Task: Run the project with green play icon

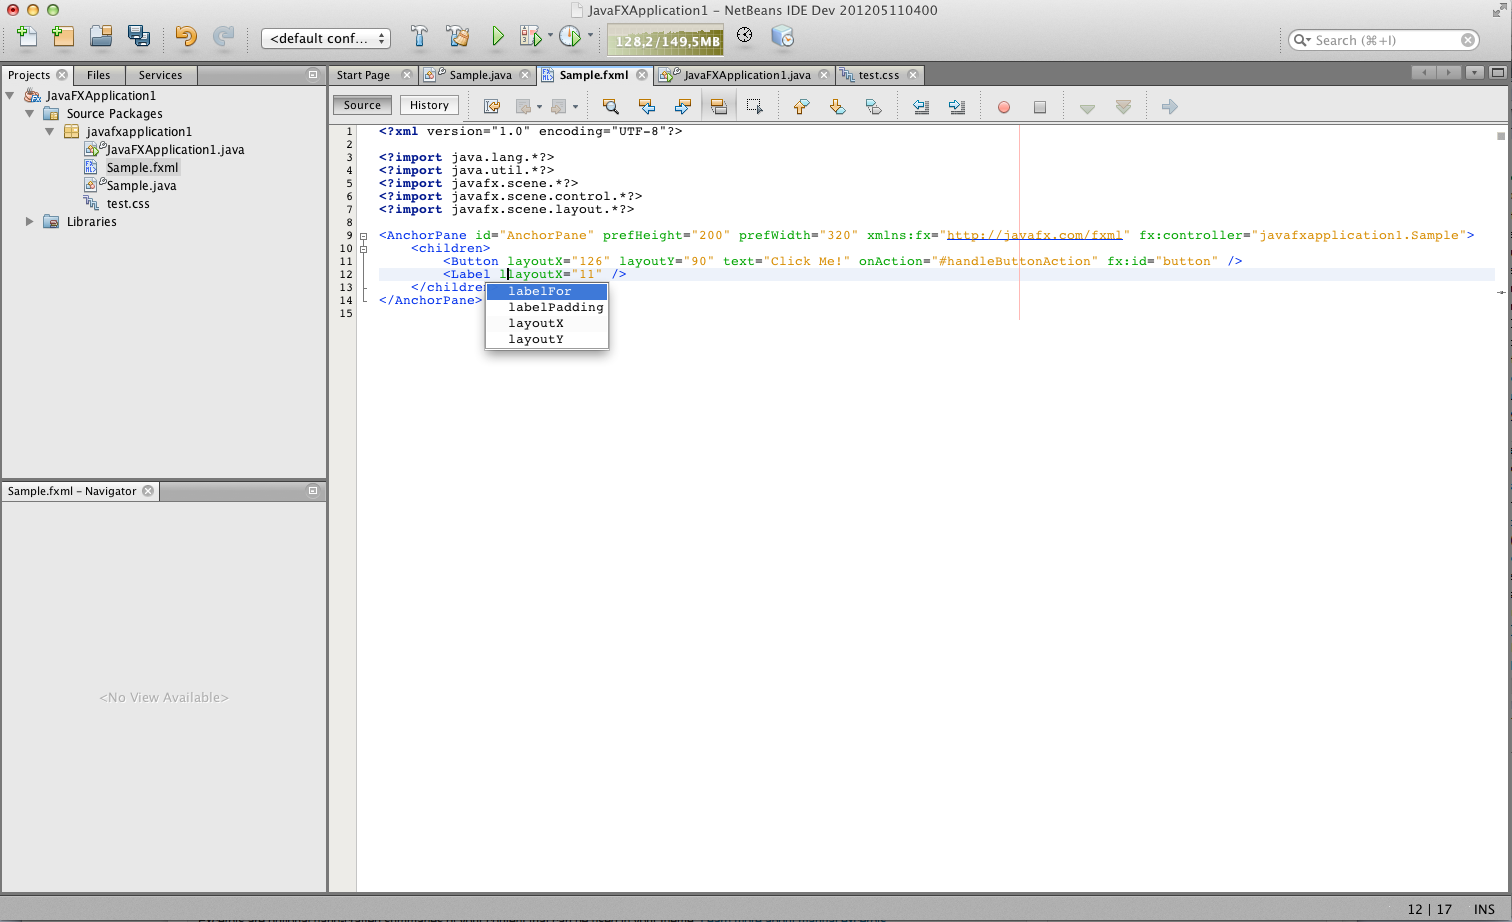Action: coord(498,37)
